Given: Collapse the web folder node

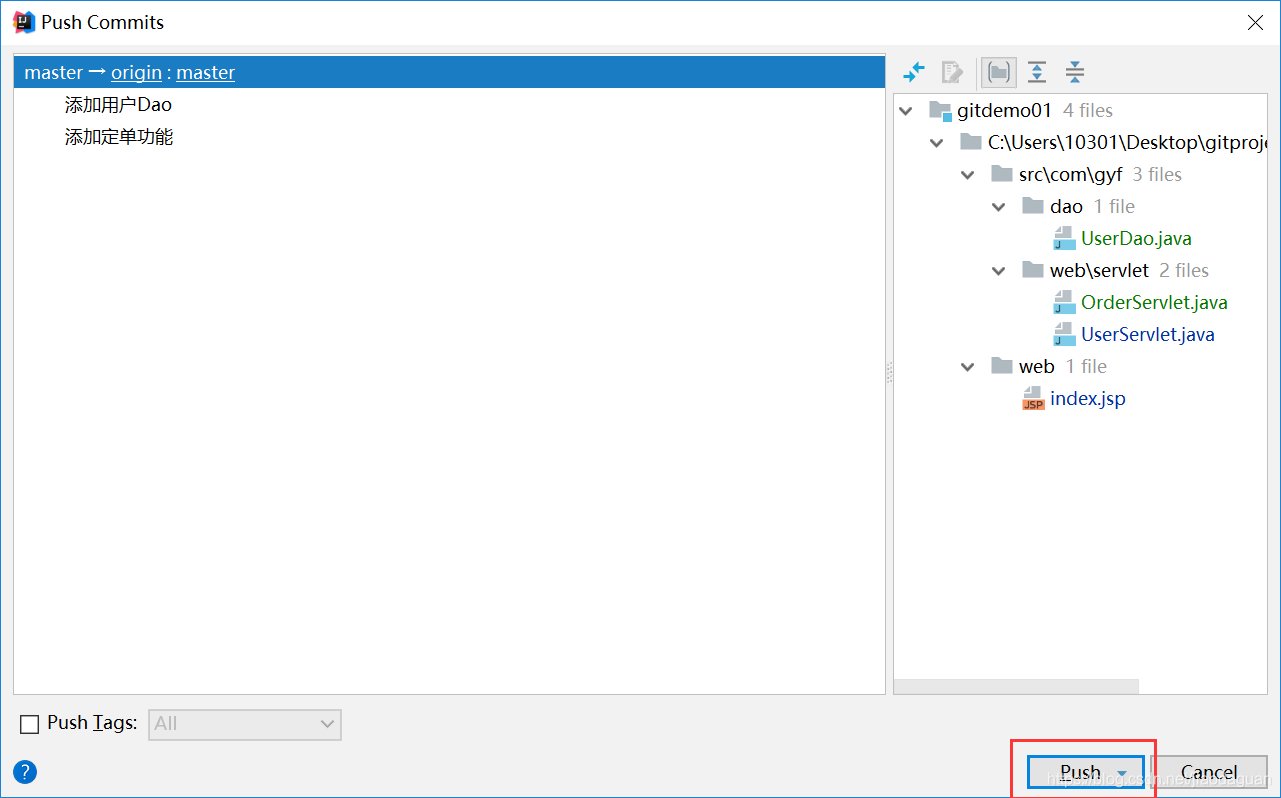Looking at the screenshot, I should pos(968,367).
